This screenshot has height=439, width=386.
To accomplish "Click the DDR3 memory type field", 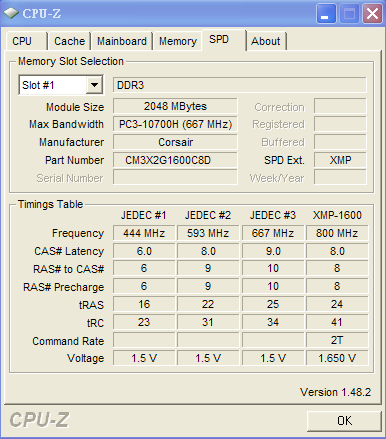I will pos(240,85).
